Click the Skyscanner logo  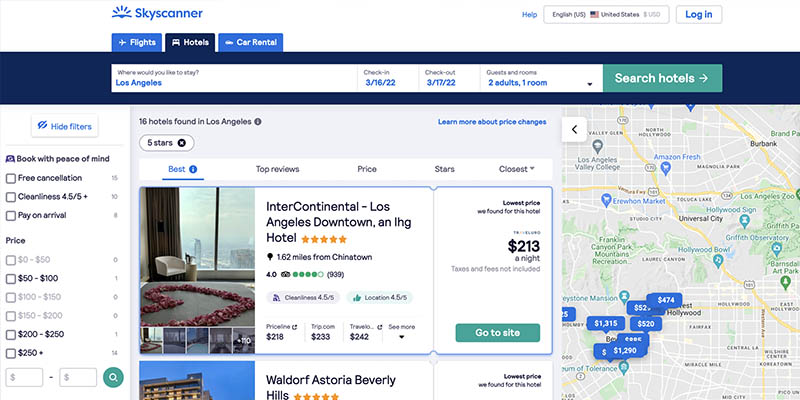[x=156, y=14]
